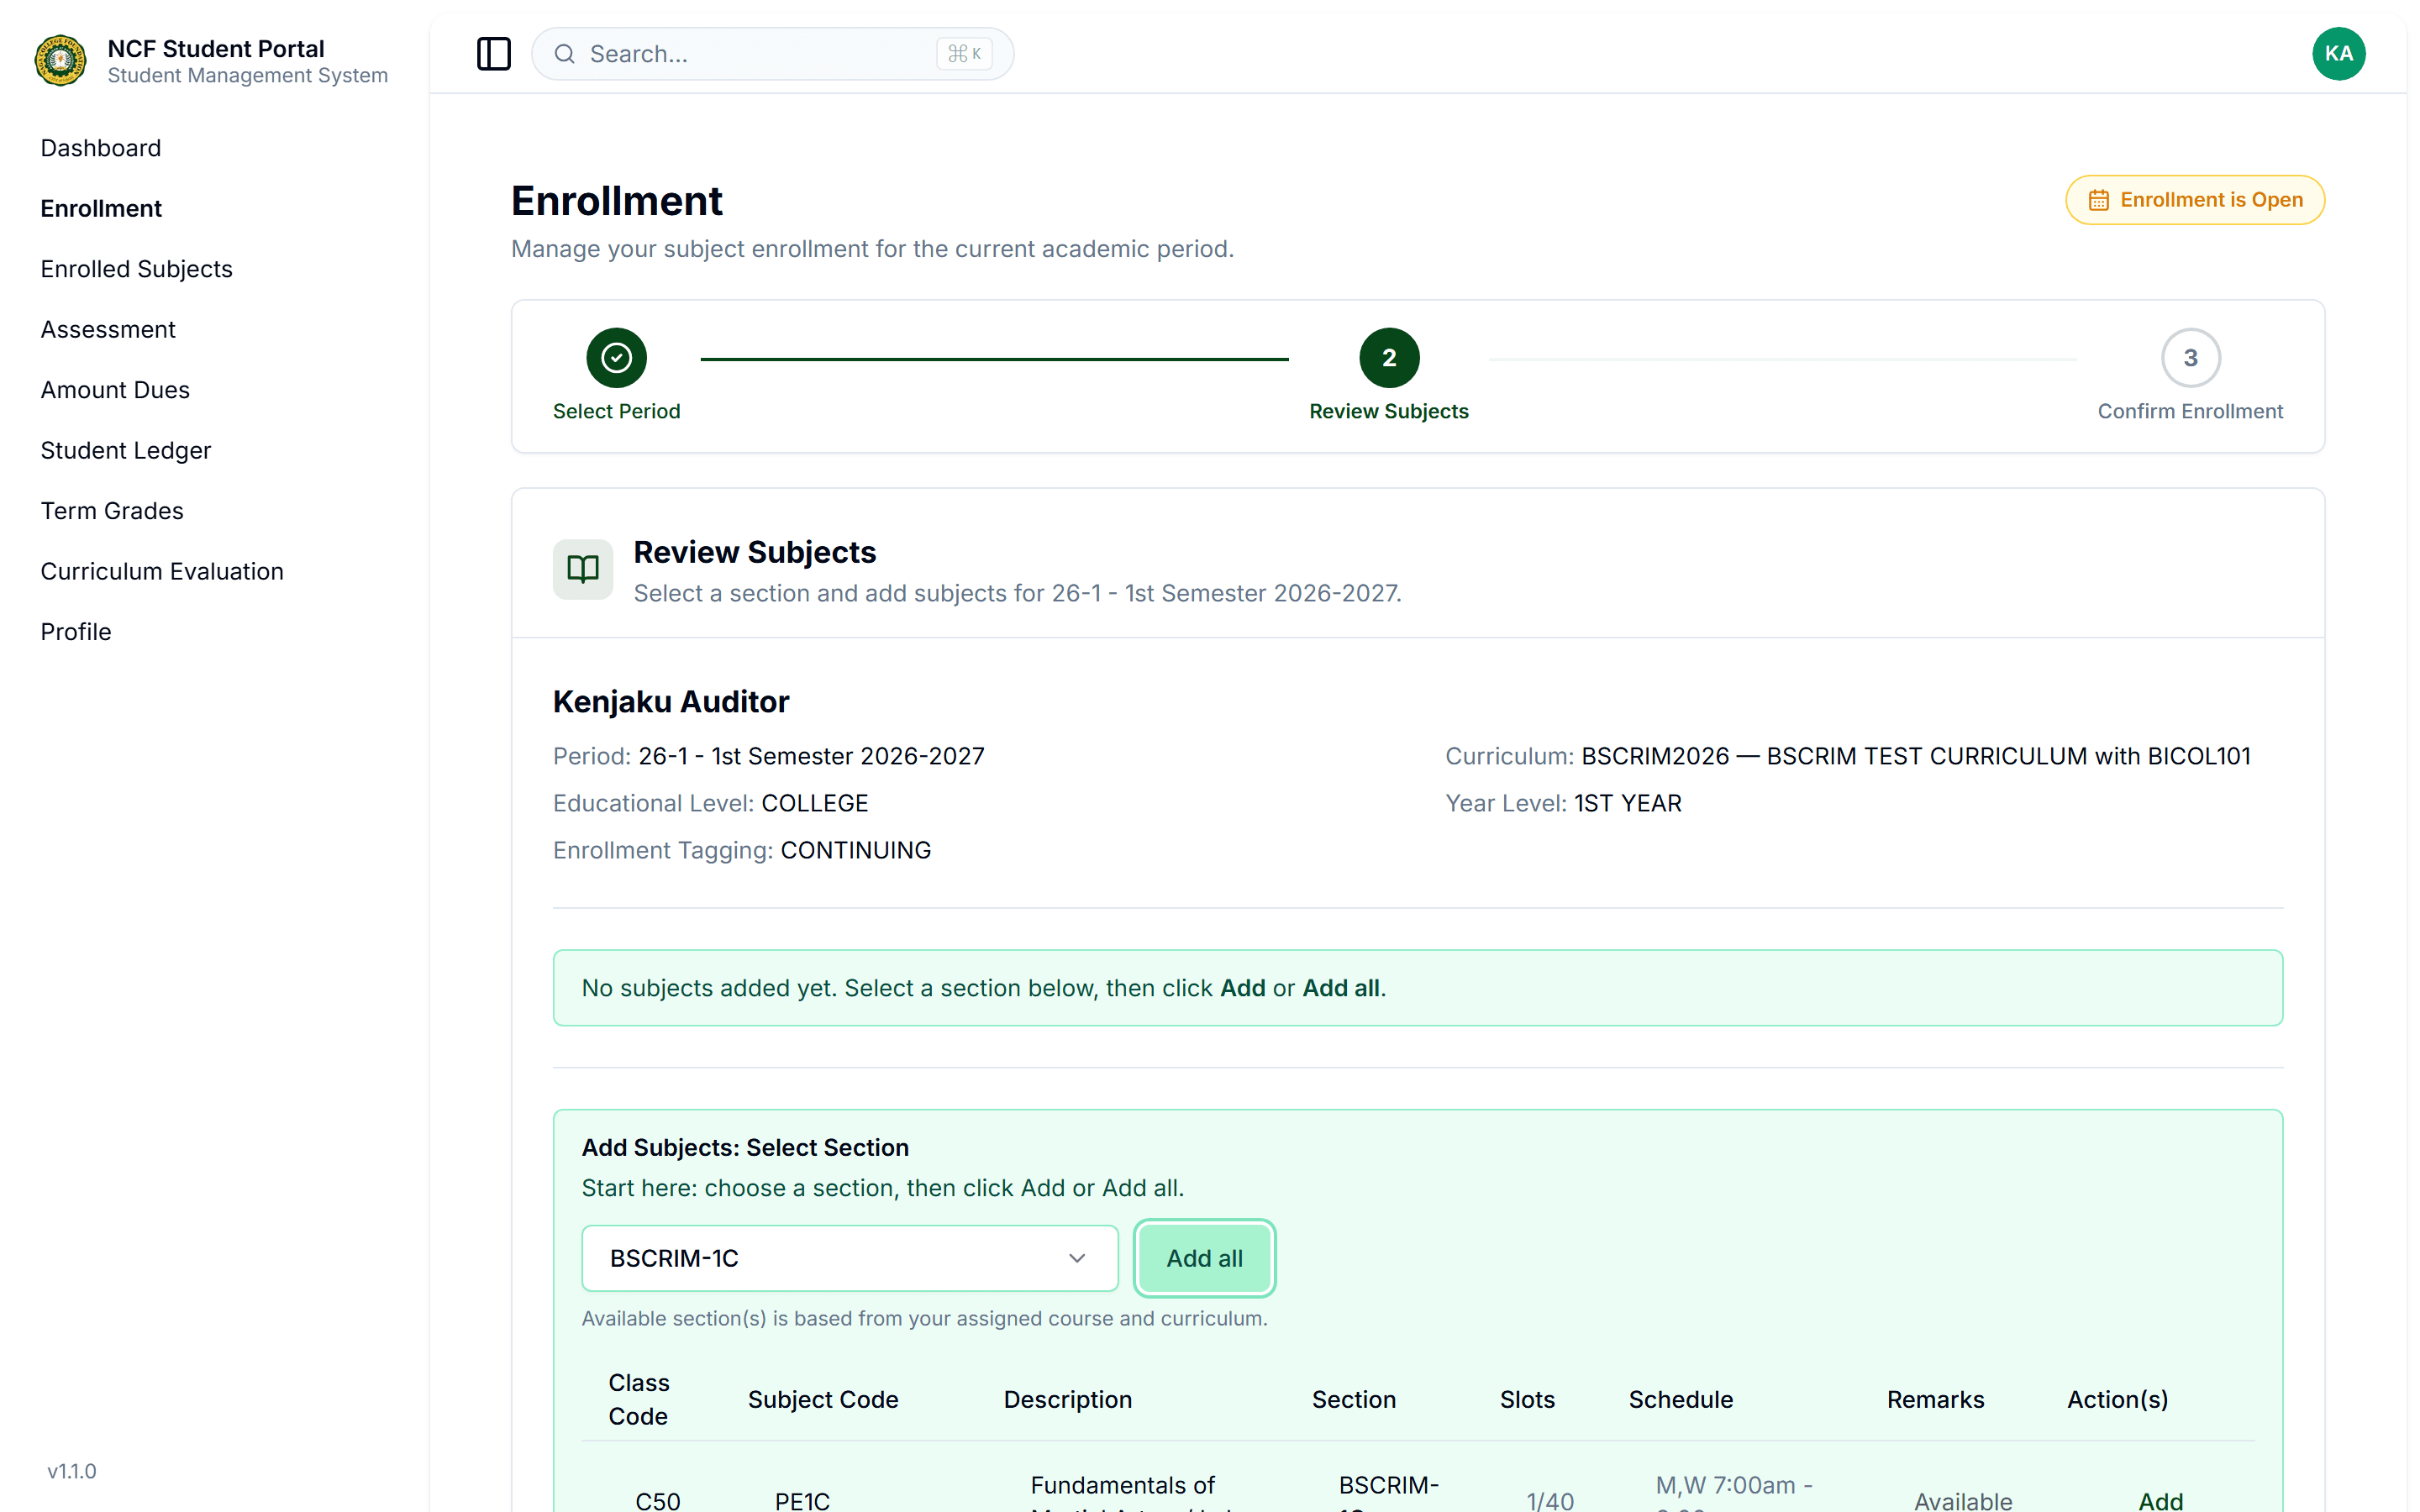This screenshot has width=2420, height=1512.
Task: Click the Review Subjects card heading
Action: [754, 552]
